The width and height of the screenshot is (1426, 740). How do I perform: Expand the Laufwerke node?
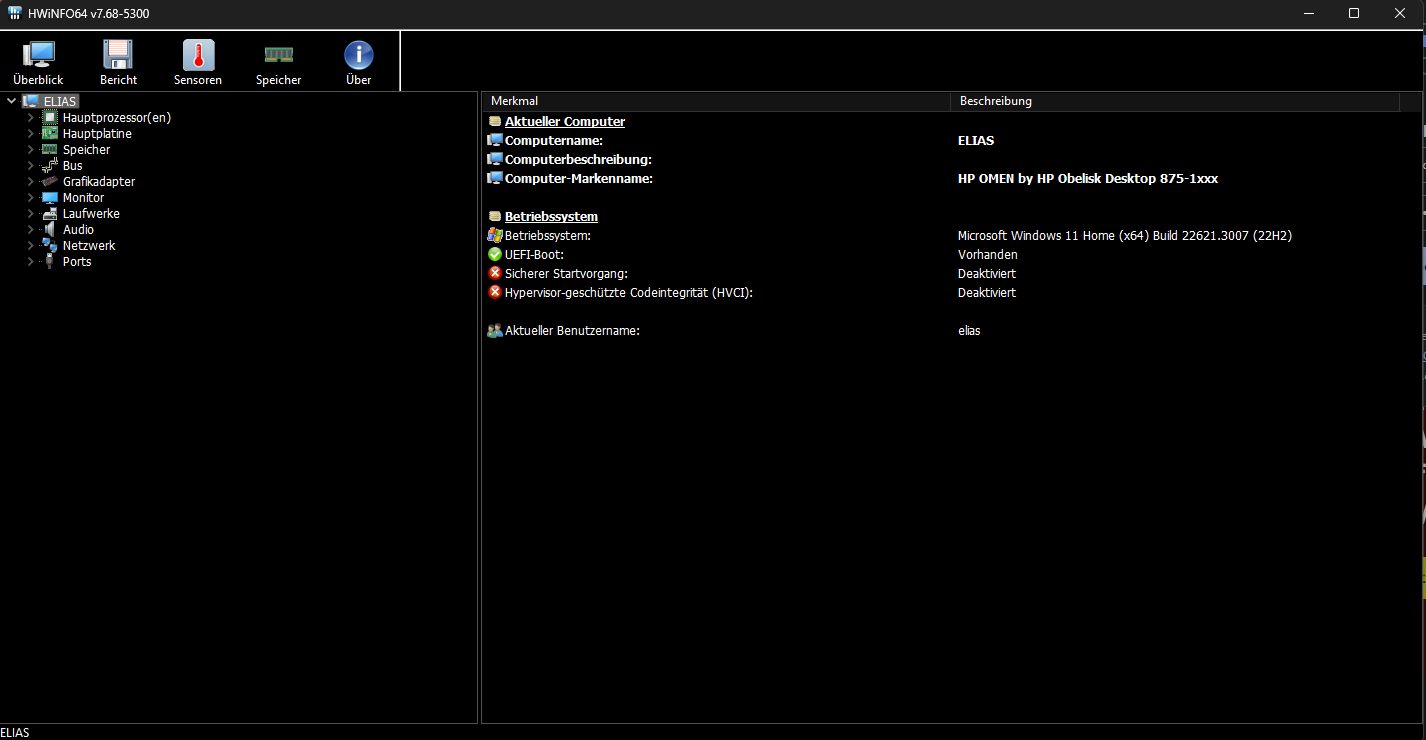[30, 213]
